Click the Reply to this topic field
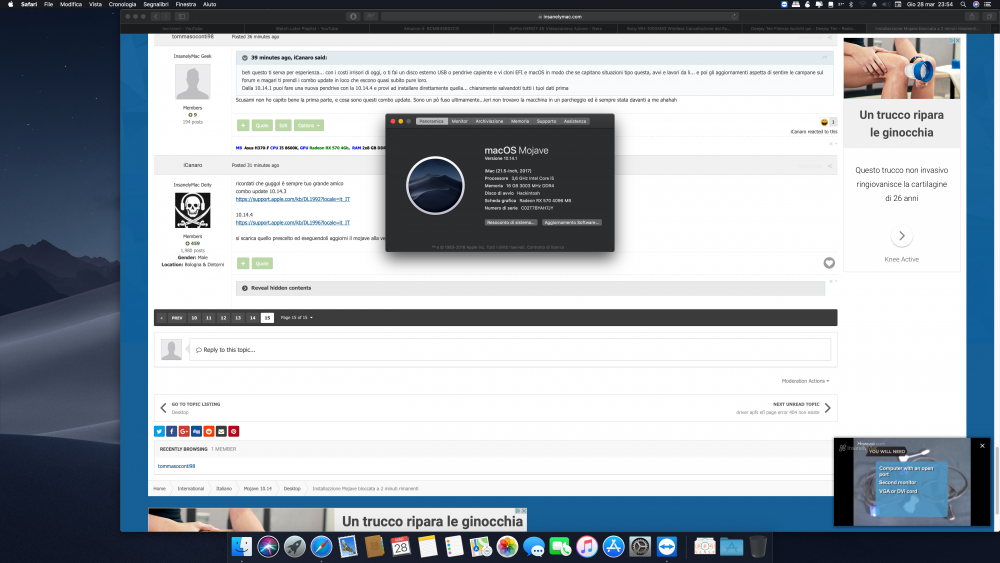The width and height of the screenshot is (1000, 563). point(510,349)
